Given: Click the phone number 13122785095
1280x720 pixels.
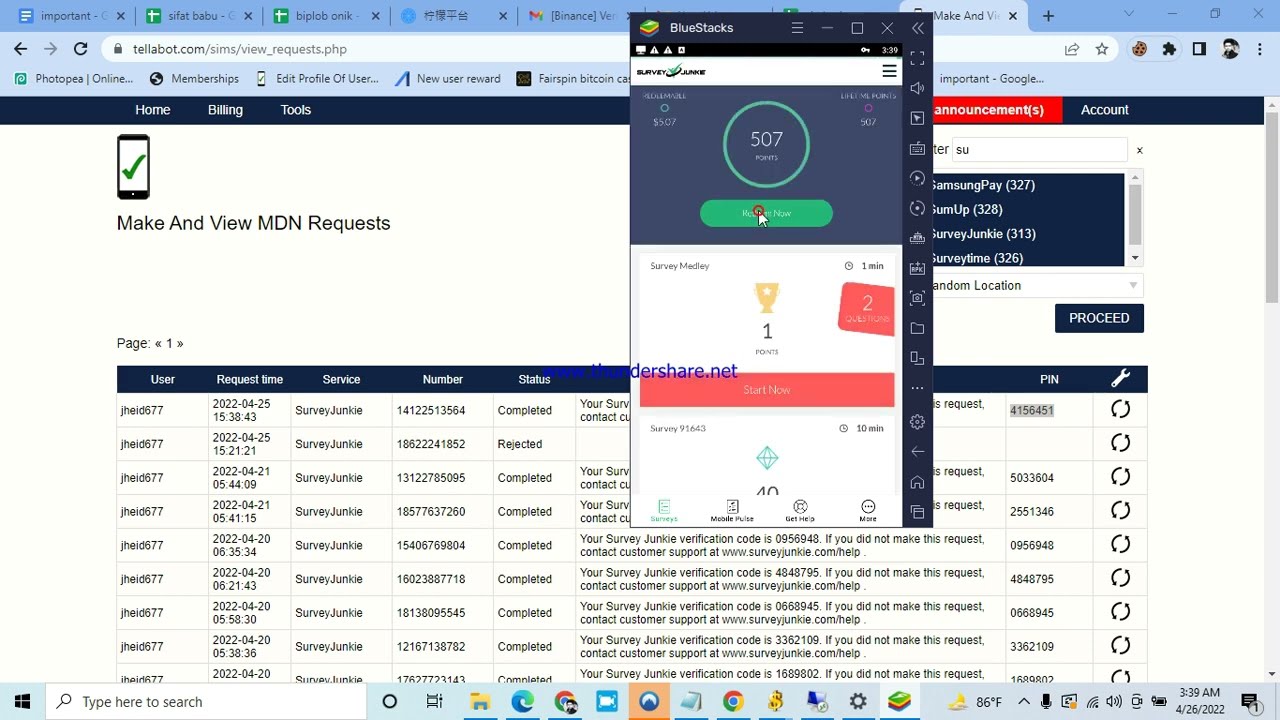Looking at the screenshot, I should click(431, 478).
